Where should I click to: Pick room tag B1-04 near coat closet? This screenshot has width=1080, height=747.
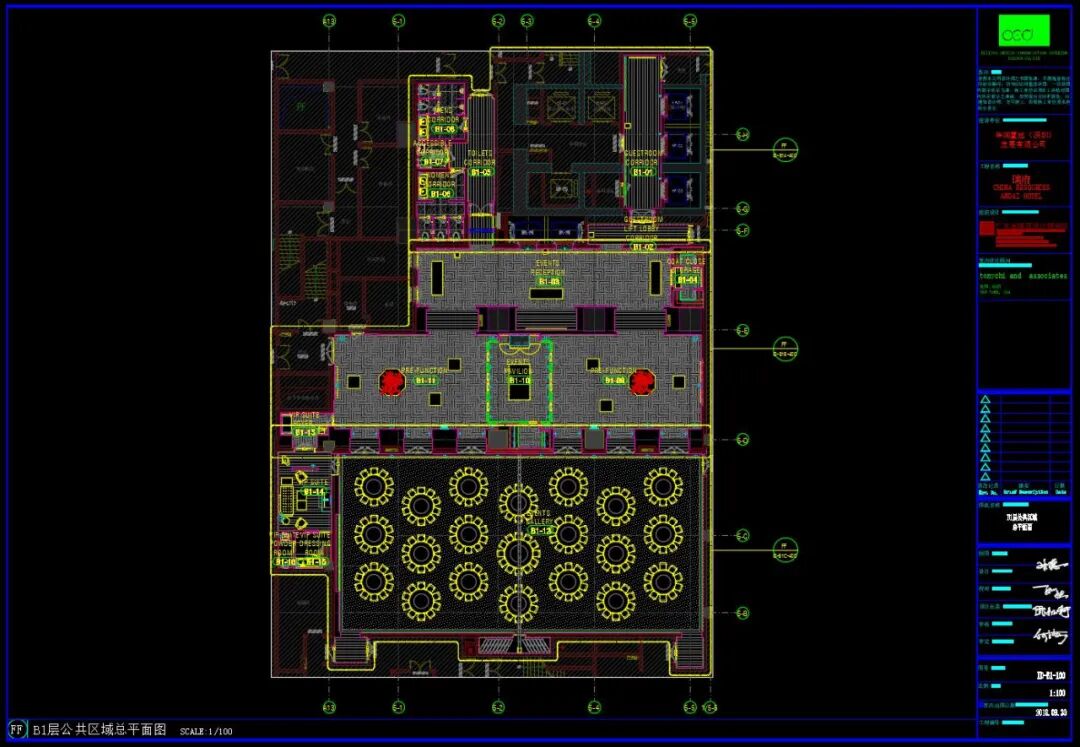click(687, 280)
